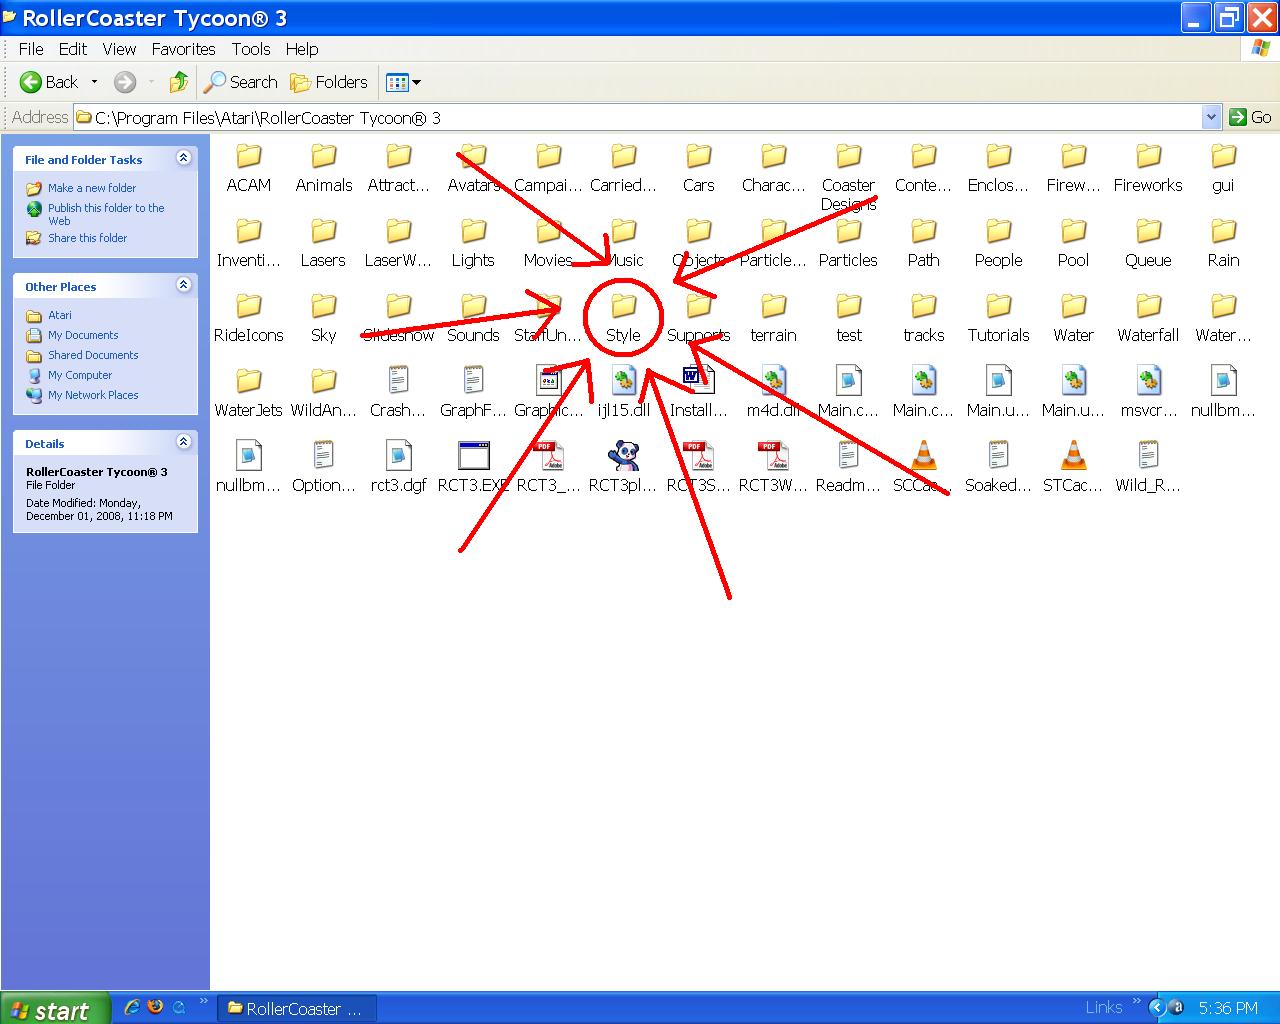This screenshot has width=1280, height=1024.
Task: Open the Waterfall folder
Action: (x=1148, y=318)
